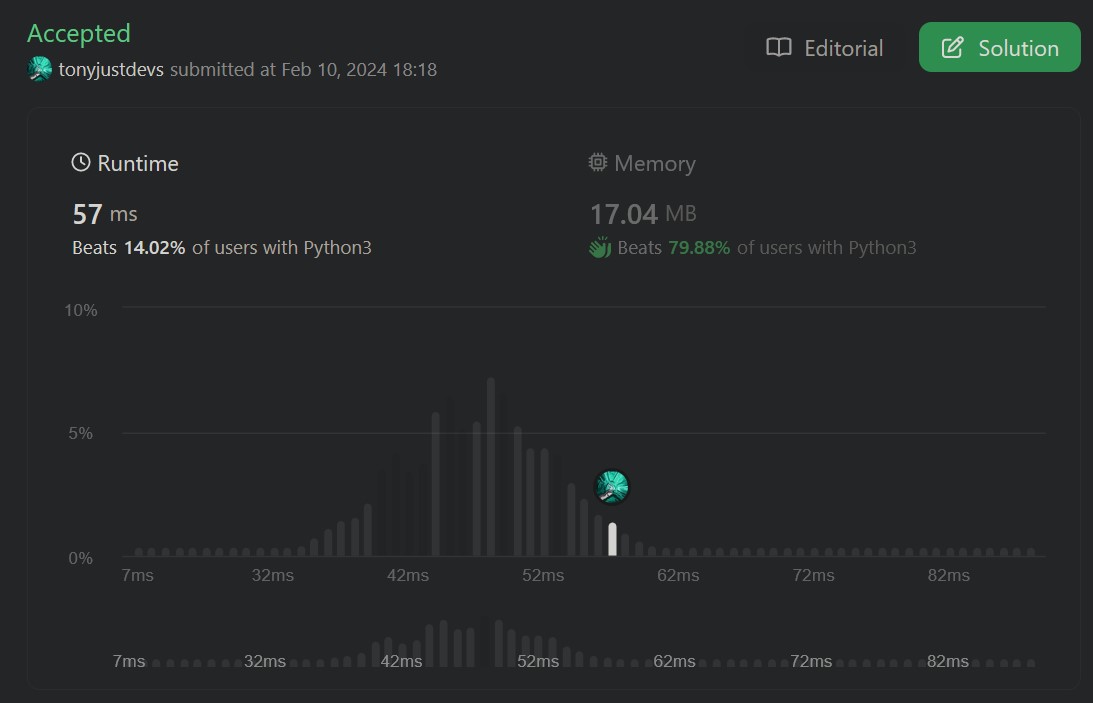Click the 72ms label in the lower mini chart
Viewport: 1093px width, 703px height.
tap(811, 661)
